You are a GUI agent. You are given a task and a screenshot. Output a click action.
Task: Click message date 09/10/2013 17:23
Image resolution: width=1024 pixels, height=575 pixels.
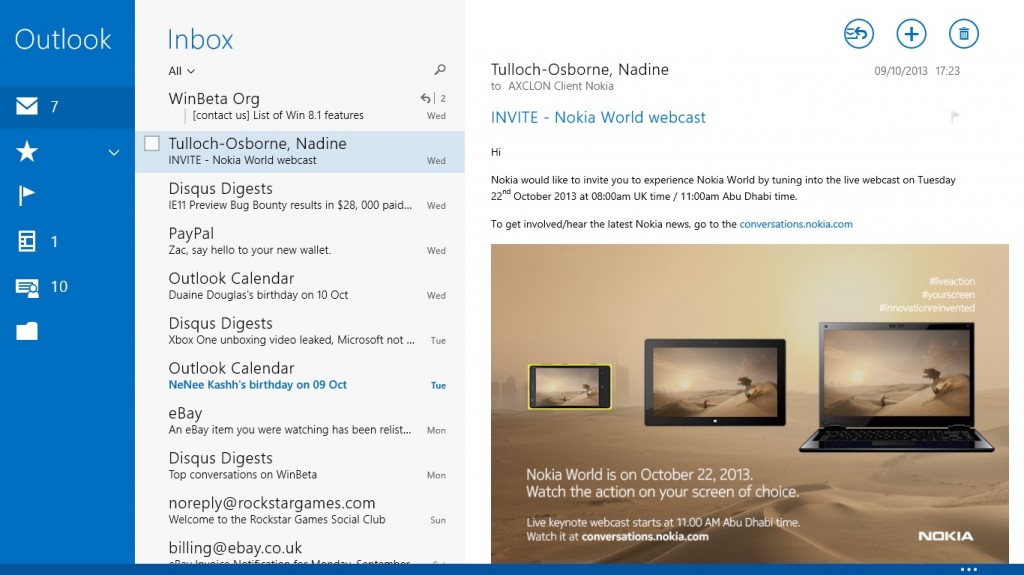click(x=917, y=71)
